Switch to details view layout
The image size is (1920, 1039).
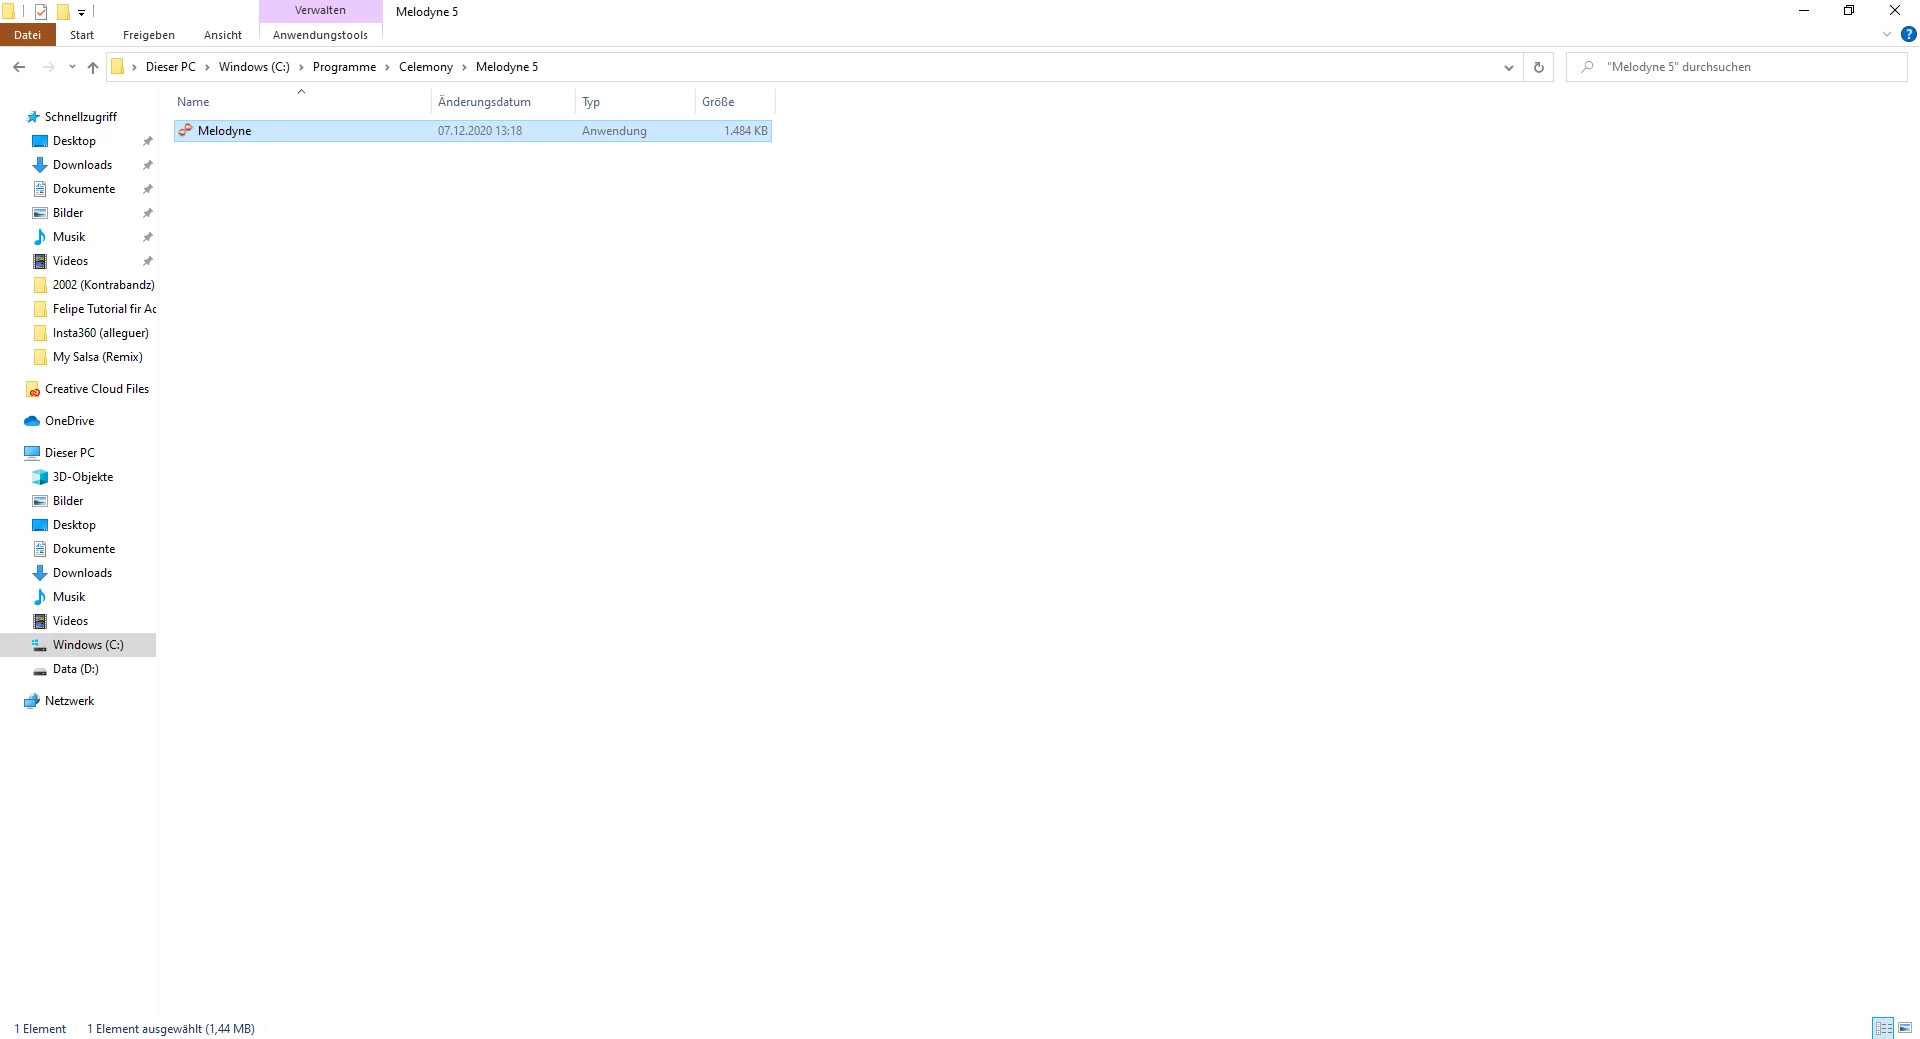(1883, 1028)
